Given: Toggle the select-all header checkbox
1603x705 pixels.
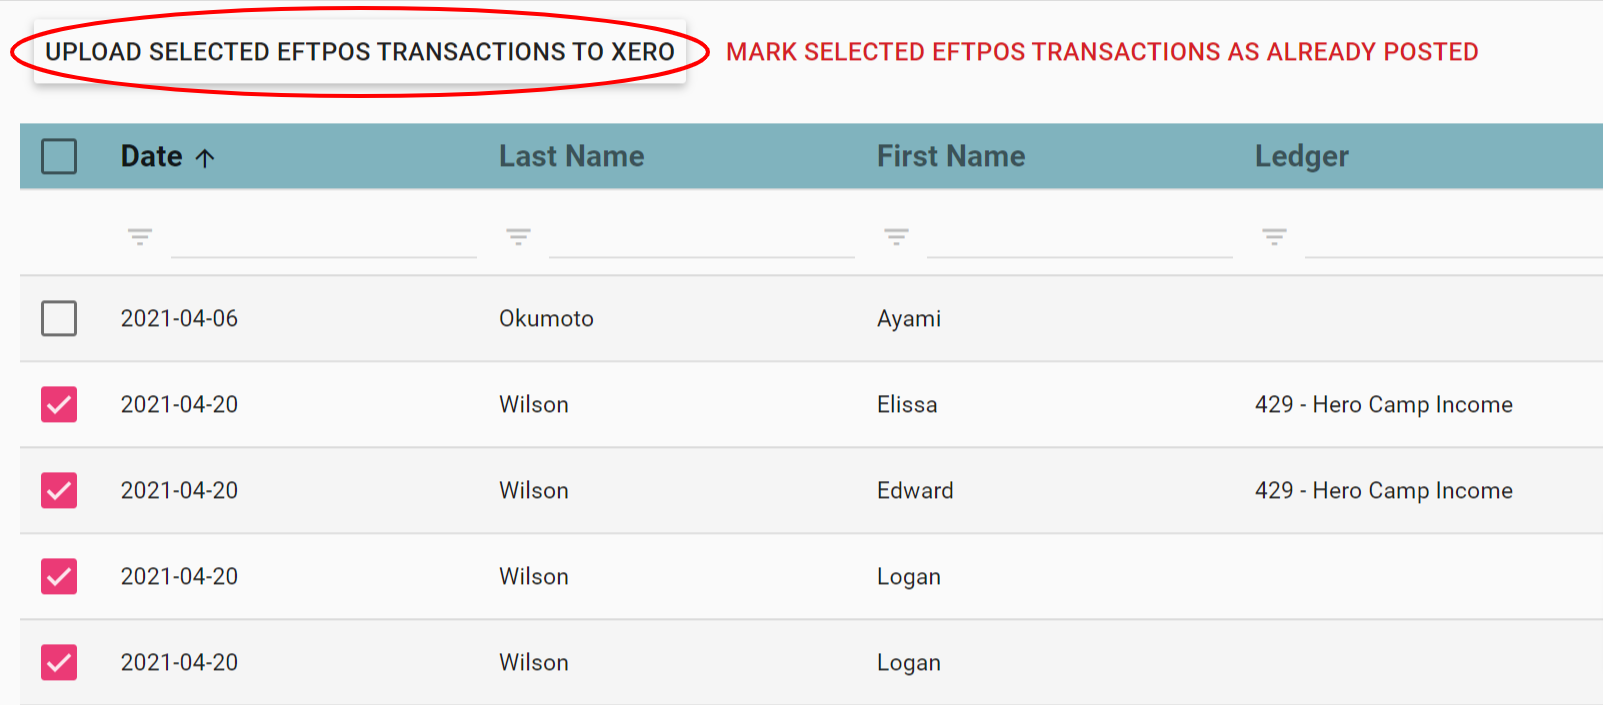Looking at the screenshot, I should (x=59, y=156).
